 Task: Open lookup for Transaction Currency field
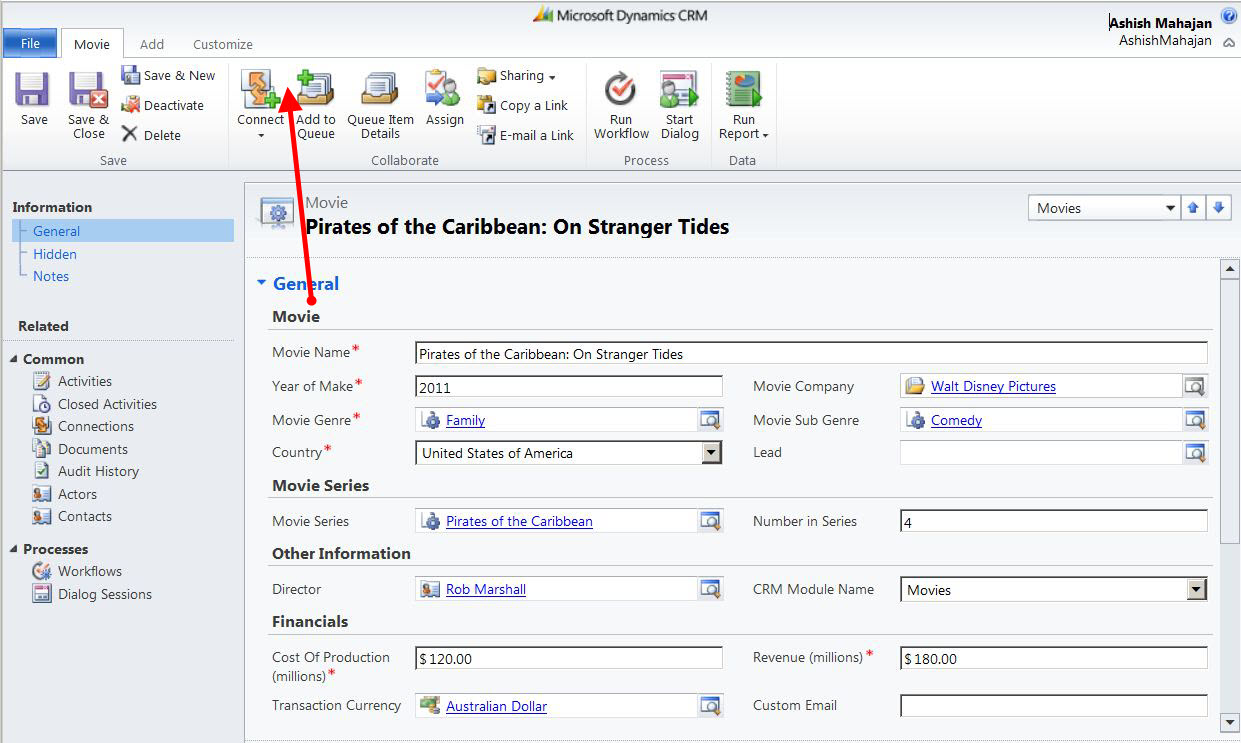pyautogui.click(x=710, y=706)
